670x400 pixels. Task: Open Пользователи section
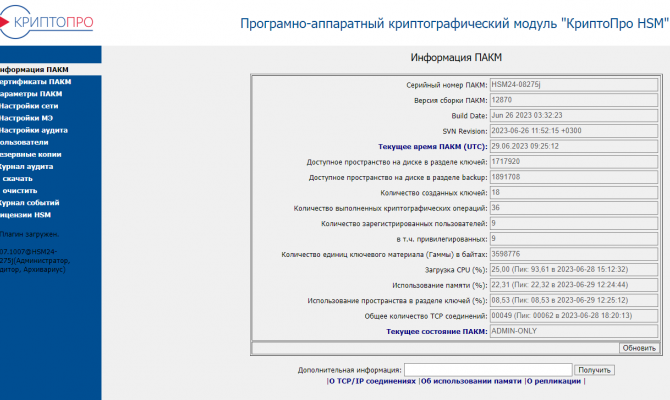tap(24, 142)
